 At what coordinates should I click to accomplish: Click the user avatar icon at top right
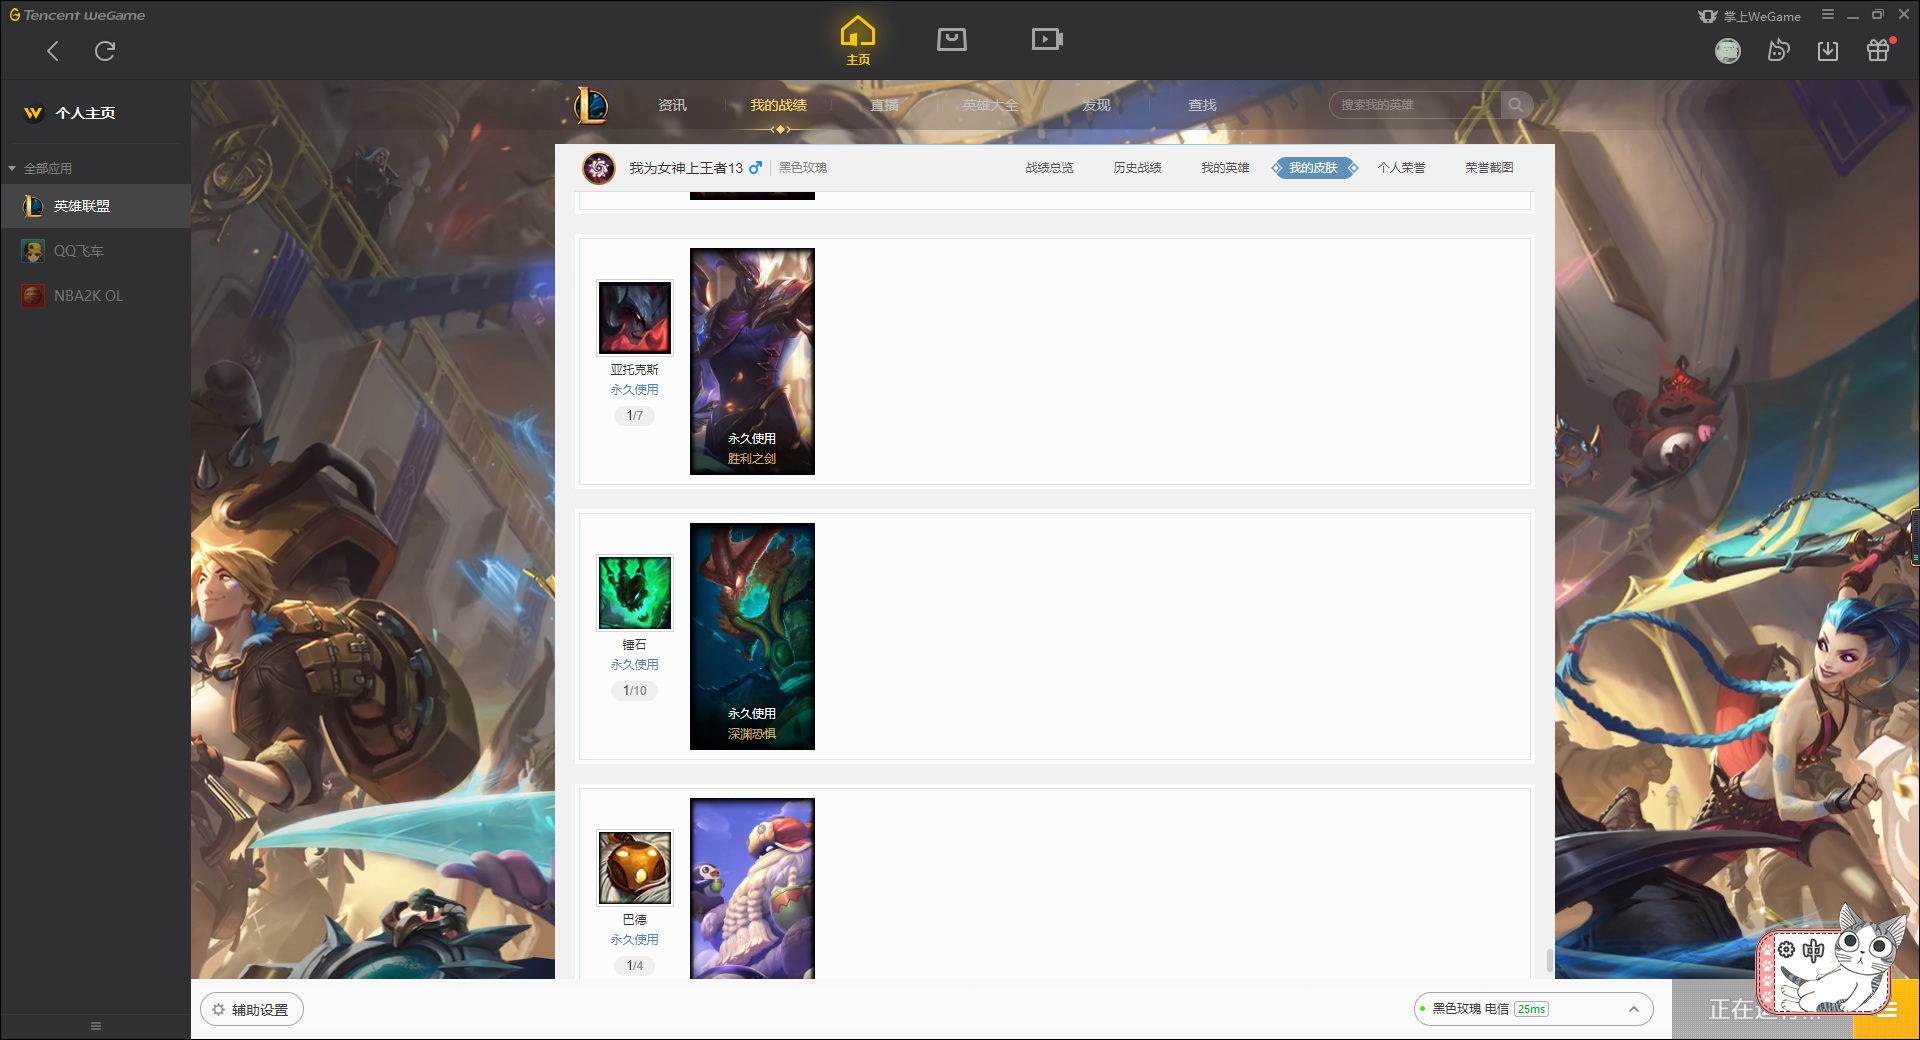(x=1728, y=51)
